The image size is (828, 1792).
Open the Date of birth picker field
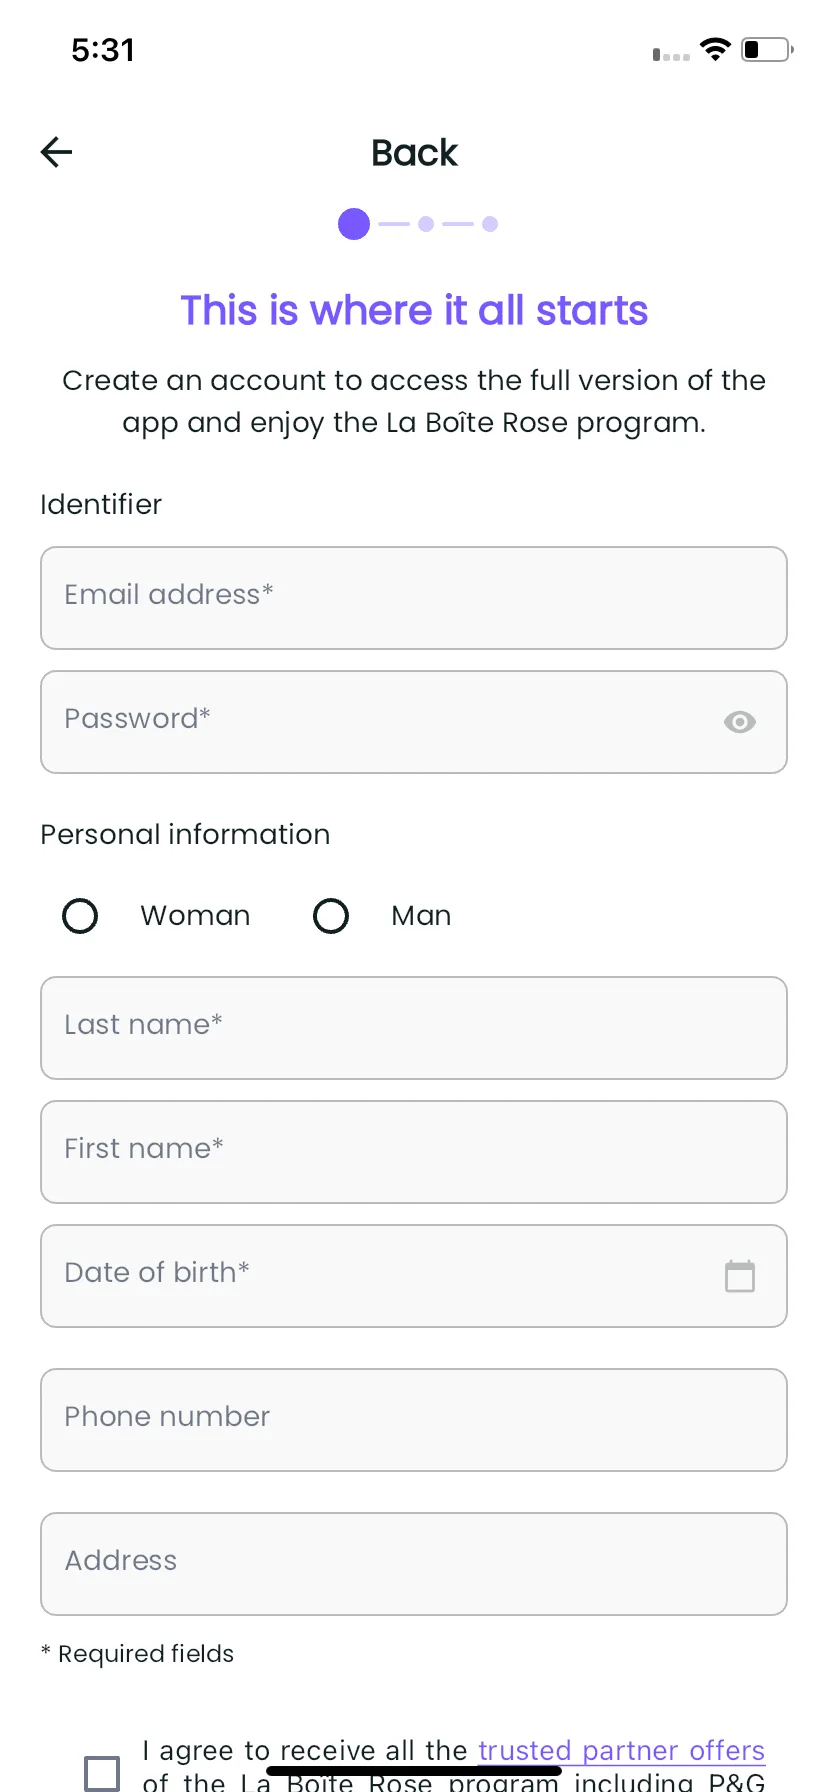coord(414,1276)
